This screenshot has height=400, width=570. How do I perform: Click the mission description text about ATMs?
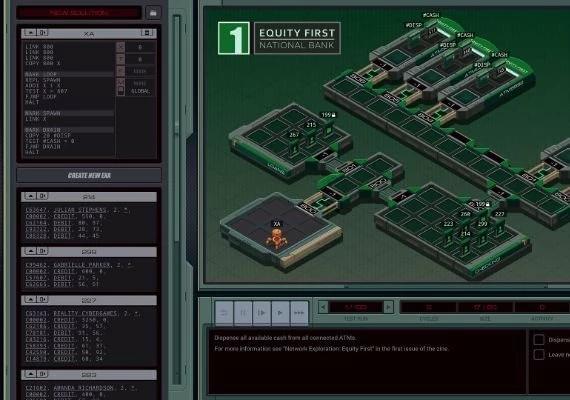[285, 338]
